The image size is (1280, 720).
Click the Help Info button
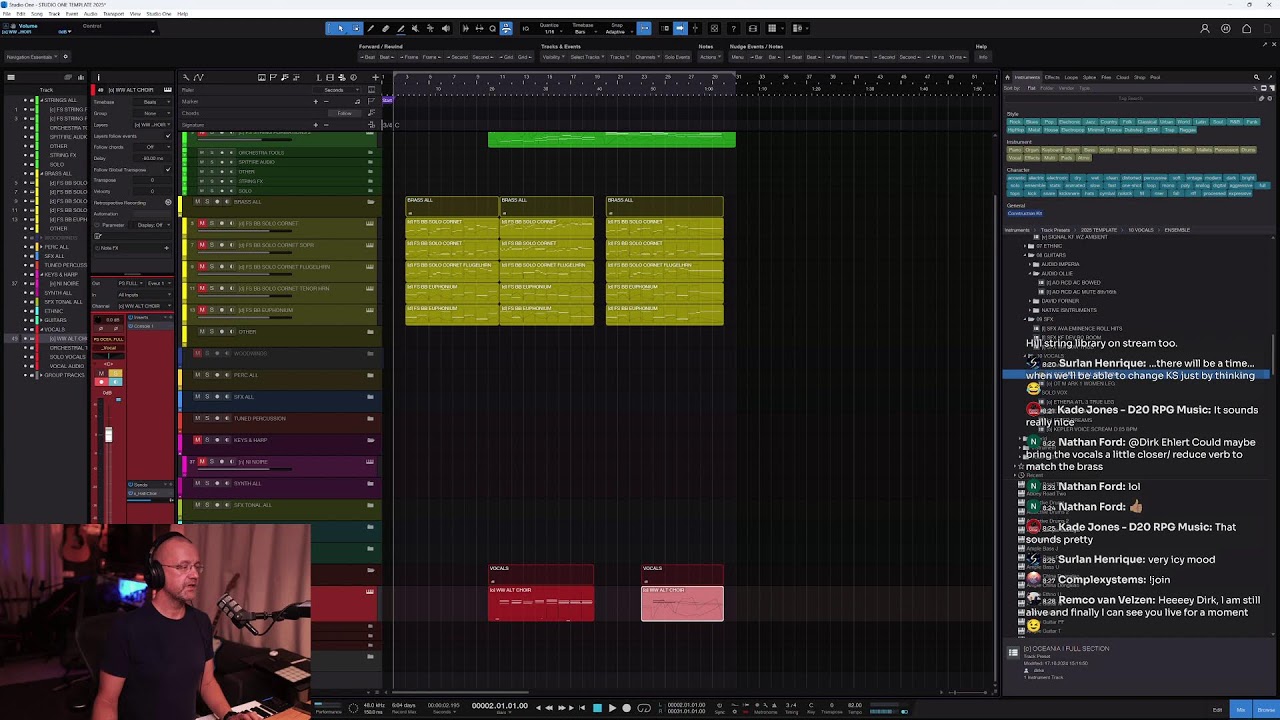coord(983,57)
